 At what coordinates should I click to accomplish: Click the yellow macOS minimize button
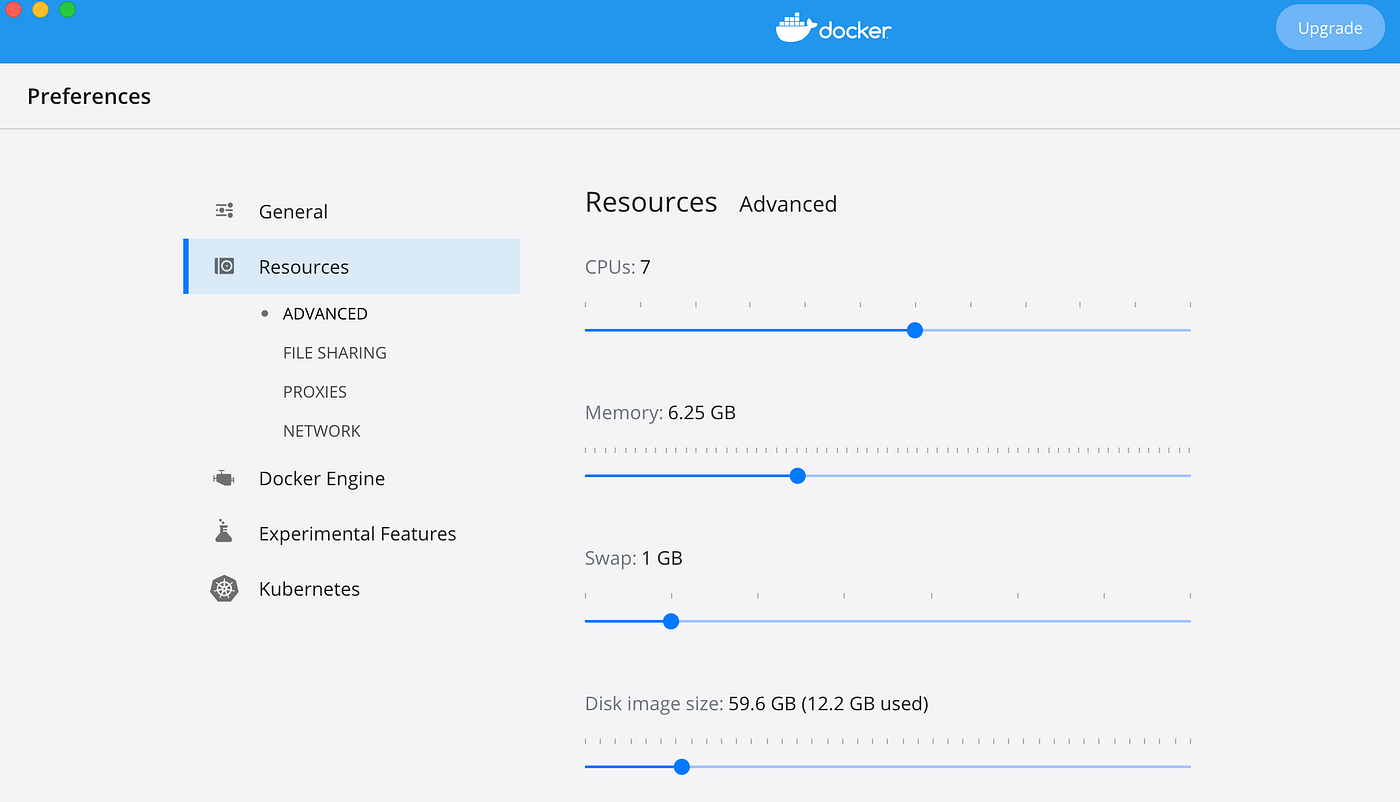pyautogui.click(x=40, y=10)
